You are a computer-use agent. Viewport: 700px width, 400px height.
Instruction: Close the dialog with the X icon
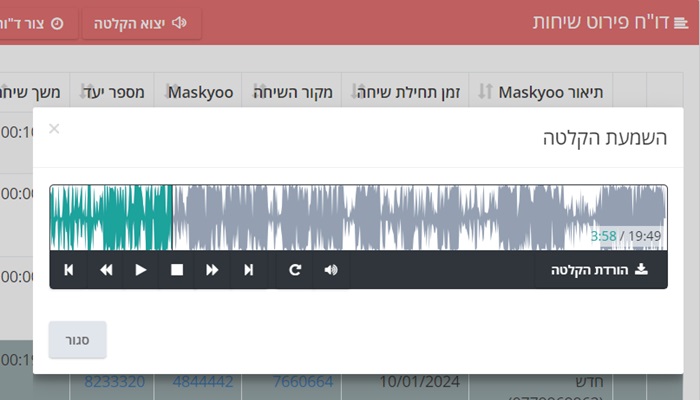[x=54, y=129]
